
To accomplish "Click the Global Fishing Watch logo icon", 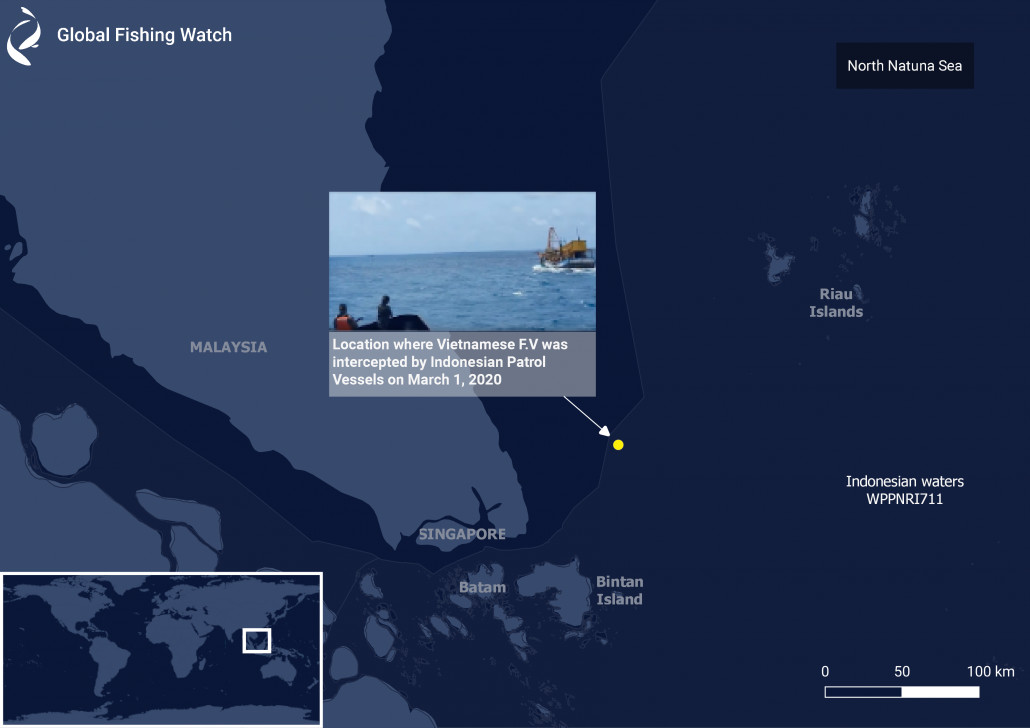I will (x=24, y=36).
